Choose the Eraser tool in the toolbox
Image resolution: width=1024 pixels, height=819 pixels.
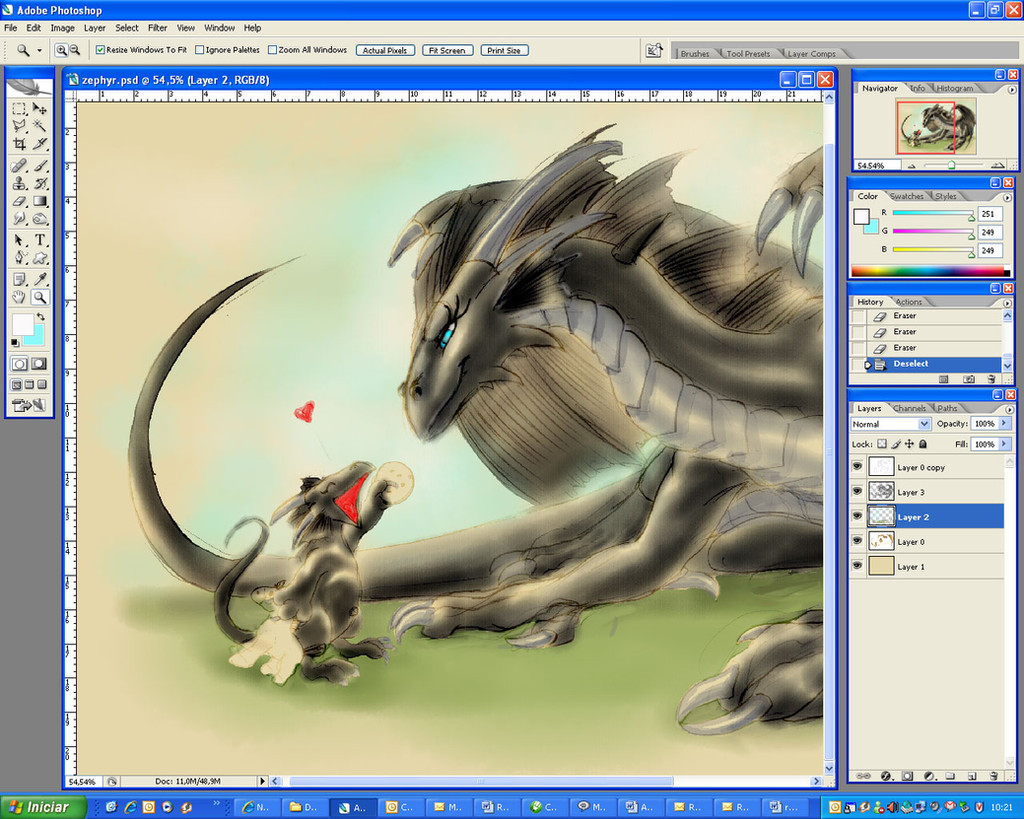click(19, 201)
